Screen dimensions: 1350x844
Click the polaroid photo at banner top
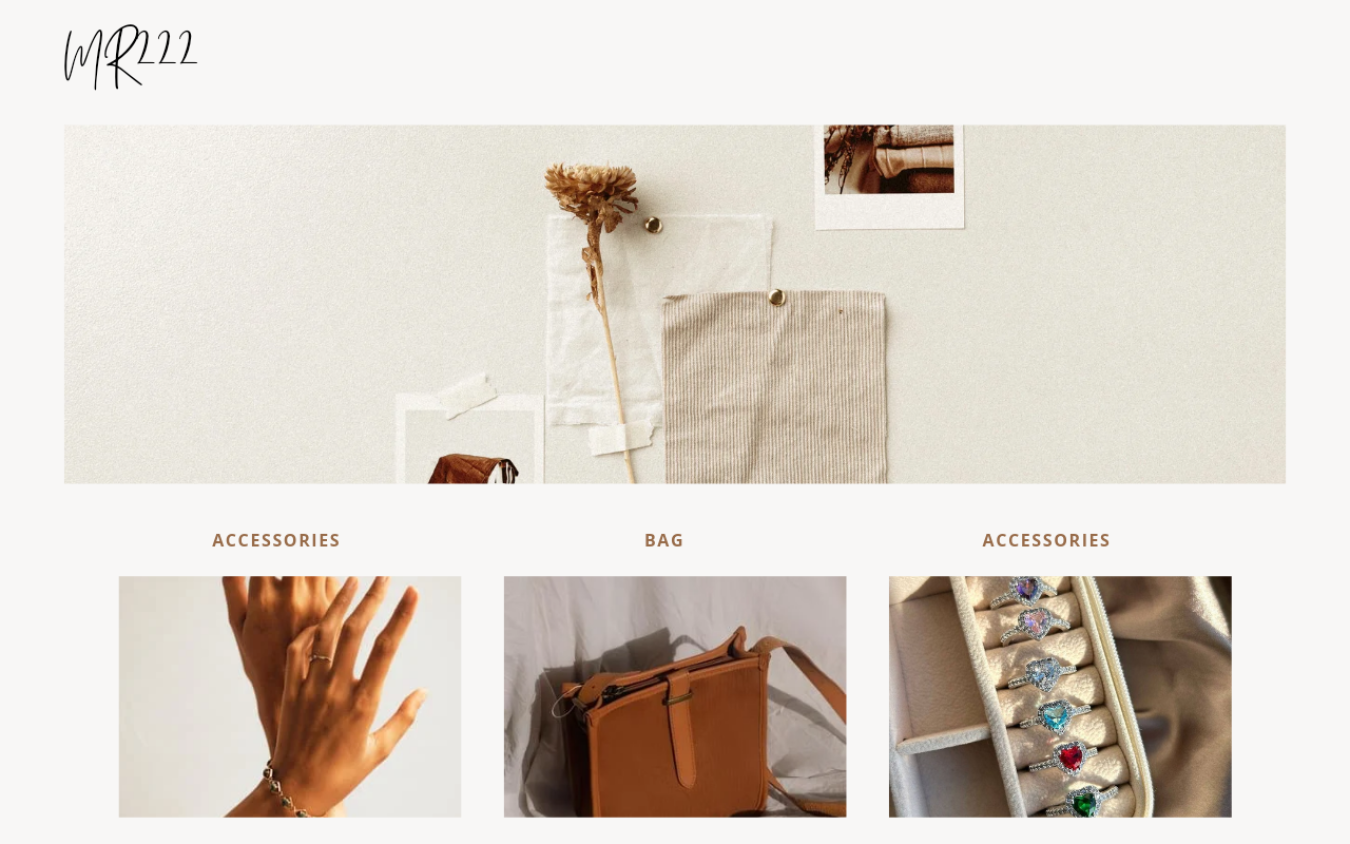click(x=889, y=176)
